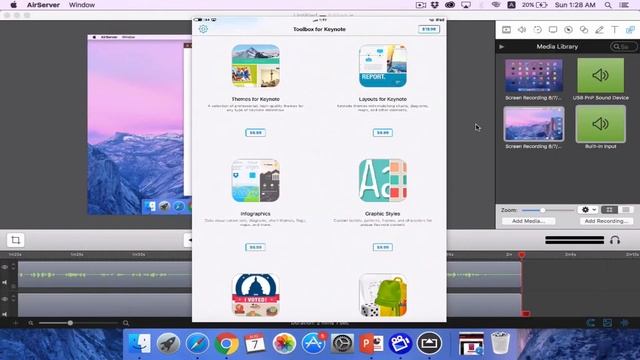This screenshot has width=640, height=360.
Task: Click the Add Media... button
Action: pos(528,221)
